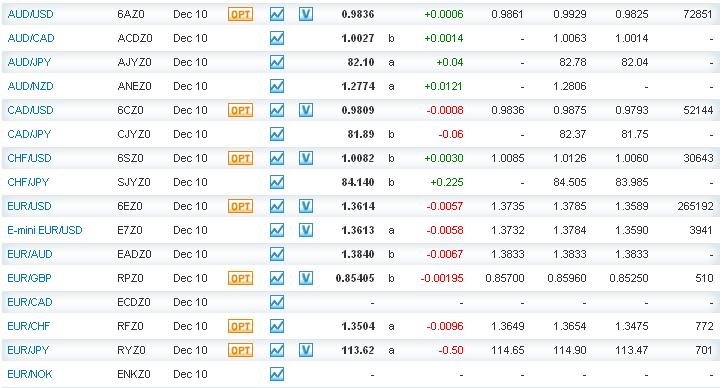Click the OPT options icon for AUD/USD
725x388 pixels.
pyautogui.click(x=240, y=14)
